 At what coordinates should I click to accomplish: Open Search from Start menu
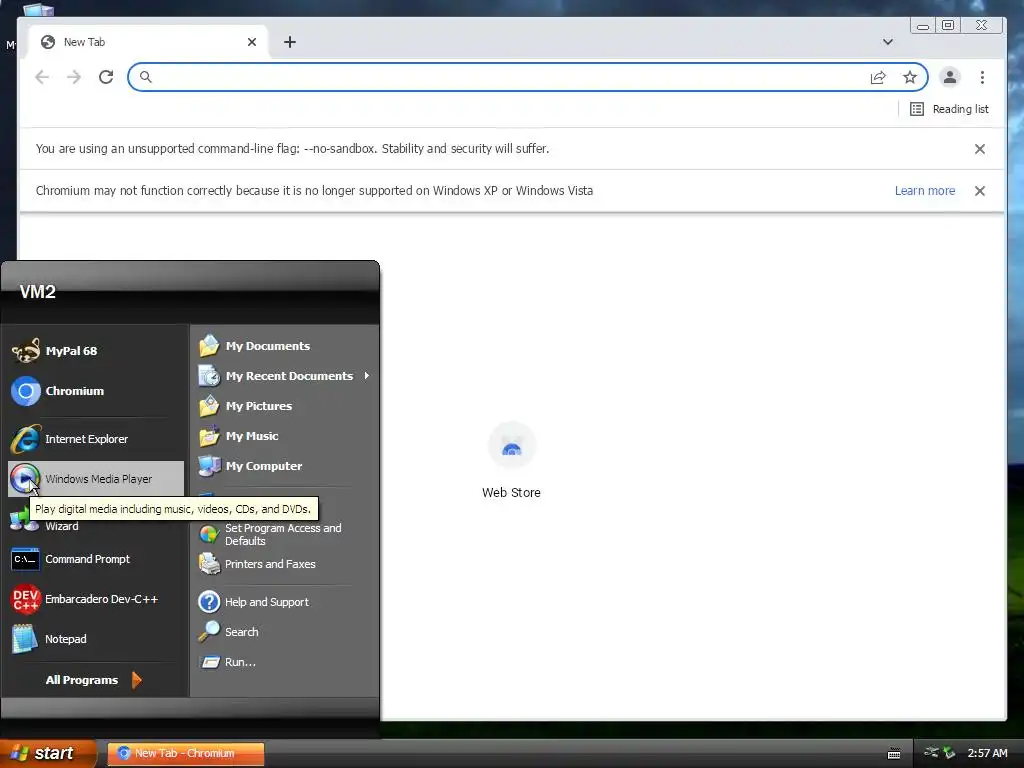click(284, 632)
